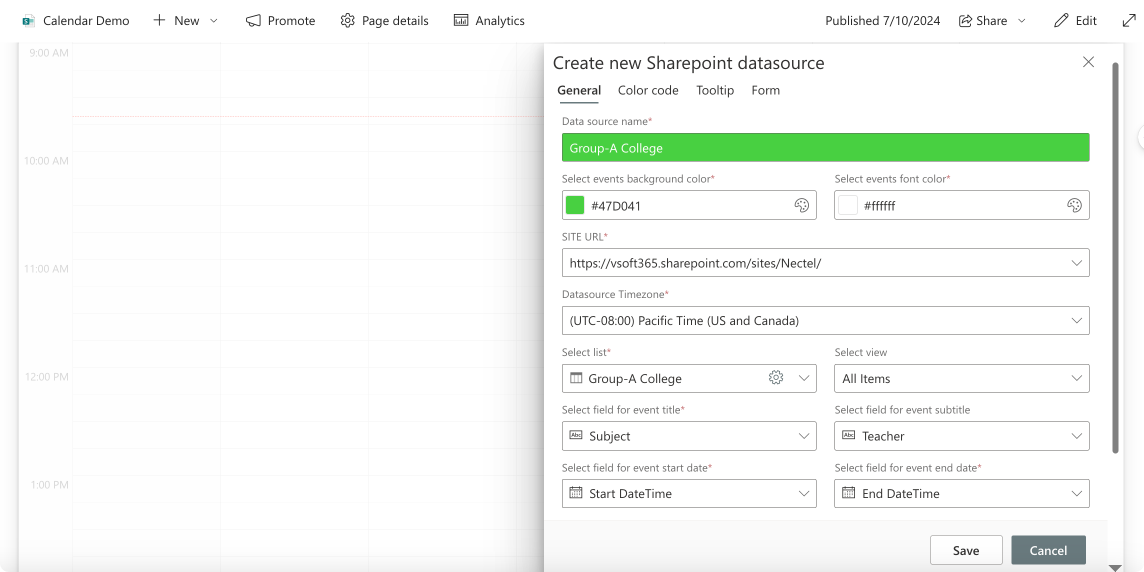
Task: Click the Analytics chart icon
Action: pyautogui.click(x=461, y=20)
